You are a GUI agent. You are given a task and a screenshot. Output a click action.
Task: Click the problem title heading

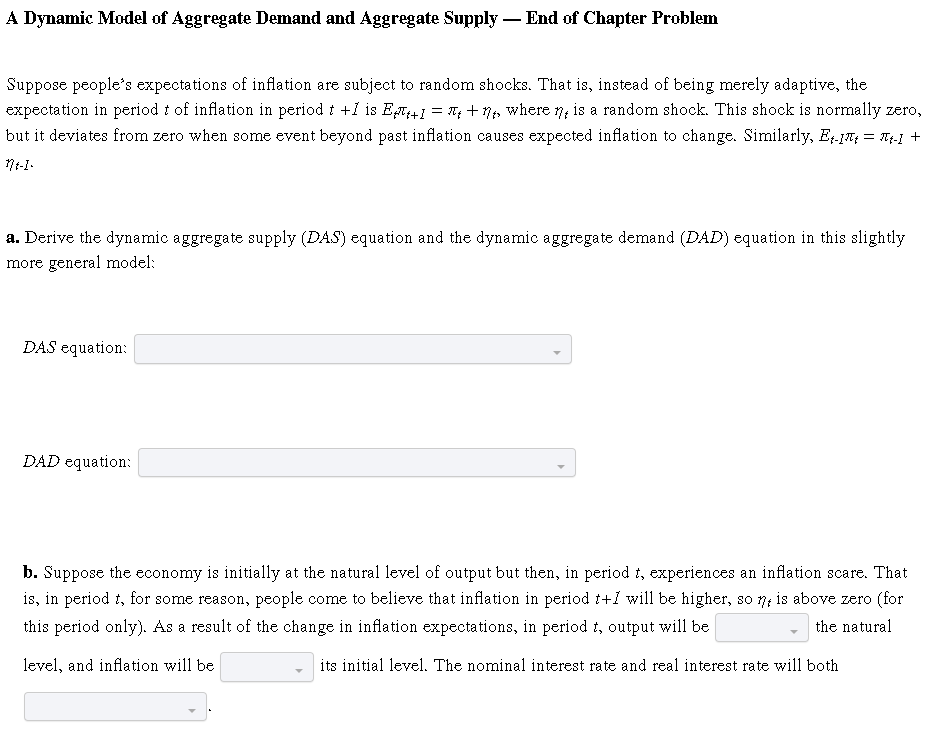tap(361, 18)
